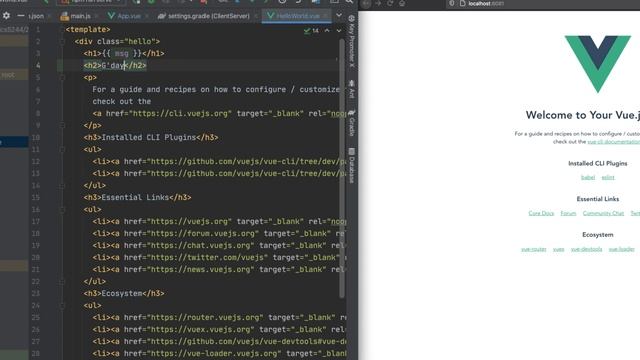Open the Key Promoter X tool window
Image resolution: width=640 pixels, height=360 pixels.
pyautogui.click(x=351, y=41)
